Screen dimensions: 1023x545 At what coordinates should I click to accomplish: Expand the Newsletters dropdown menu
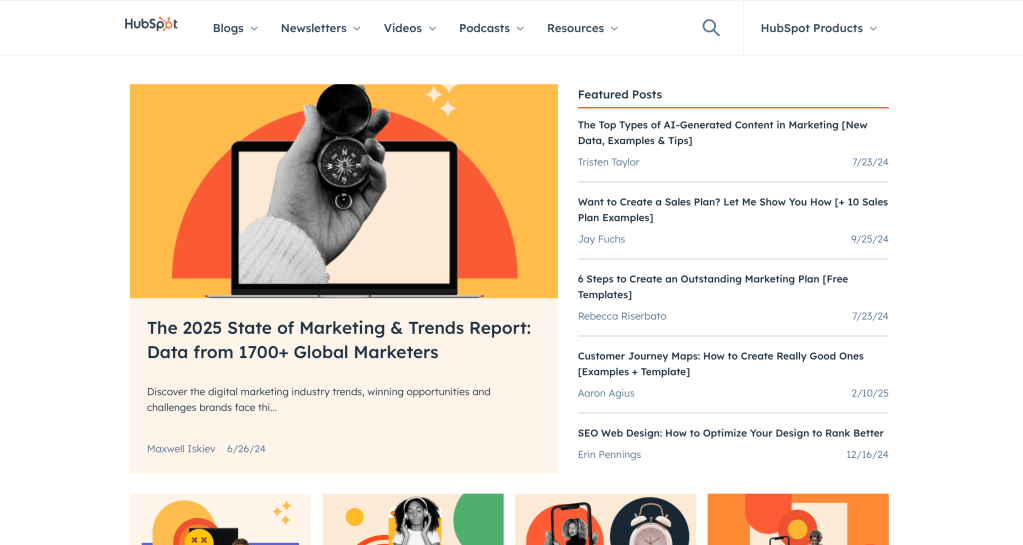tap(320, 28)
